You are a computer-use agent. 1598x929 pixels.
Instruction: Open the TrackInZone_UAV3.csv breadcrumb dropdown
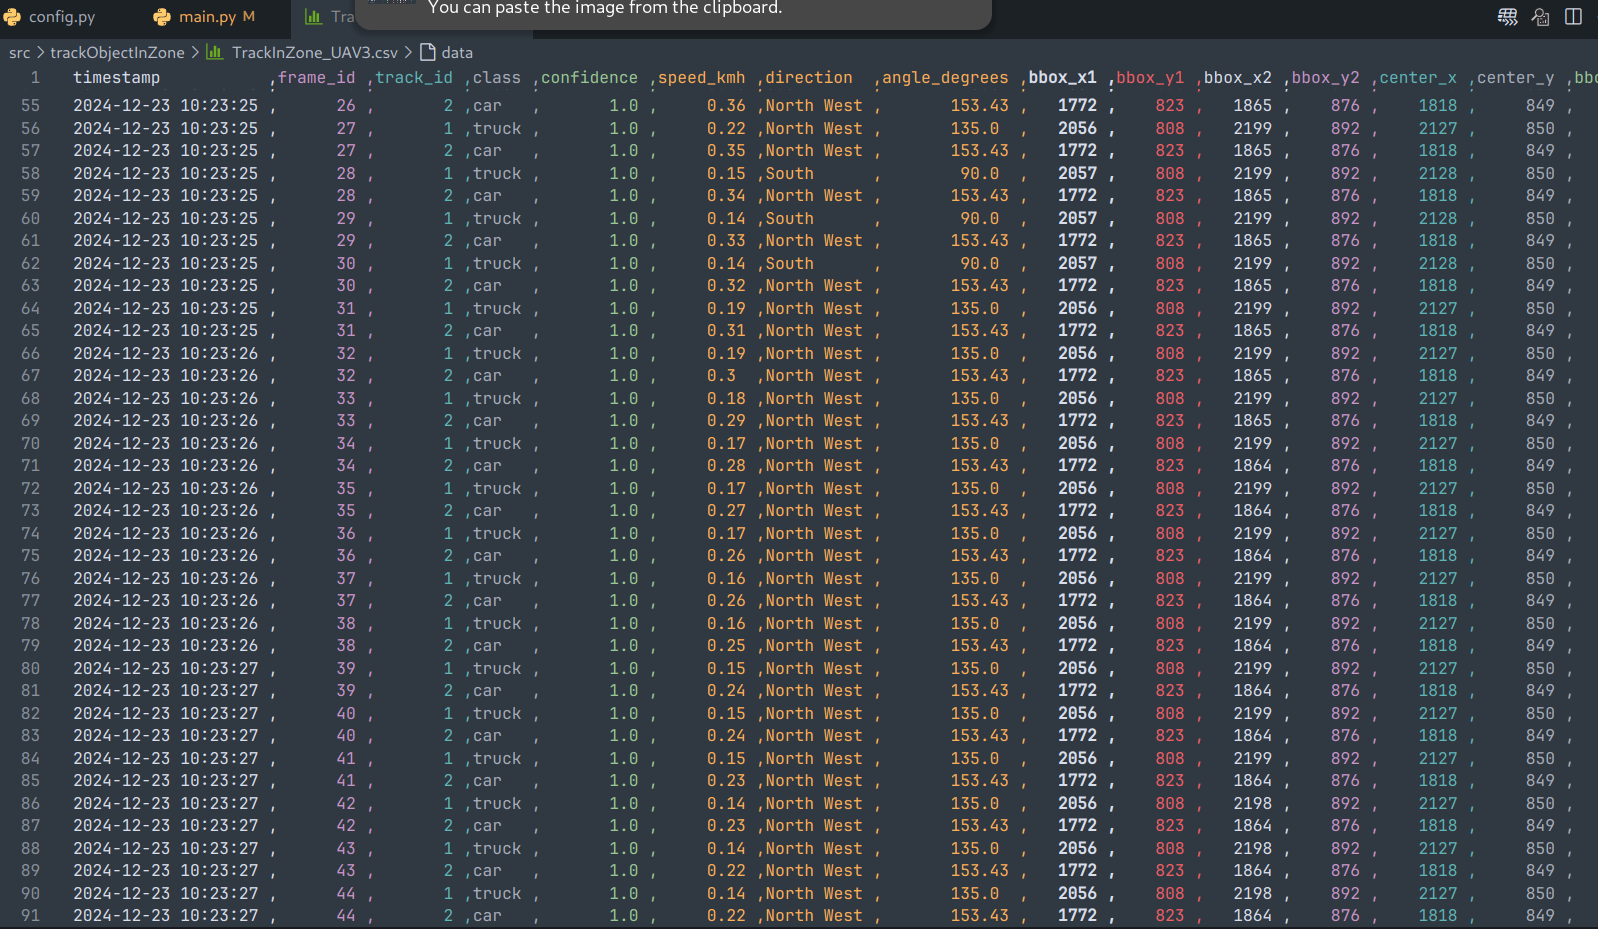pos(314,52)
